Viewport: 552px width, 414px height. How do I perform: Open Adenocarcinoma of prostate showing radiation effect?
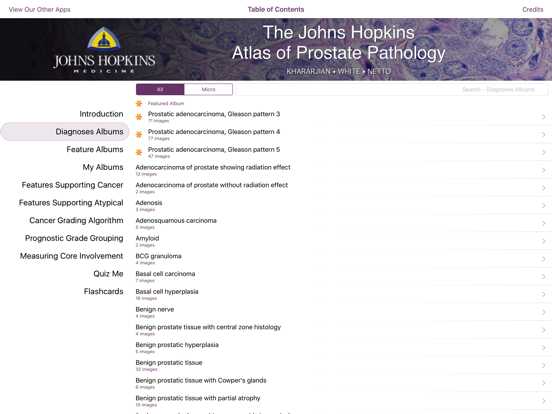[344, 170]
